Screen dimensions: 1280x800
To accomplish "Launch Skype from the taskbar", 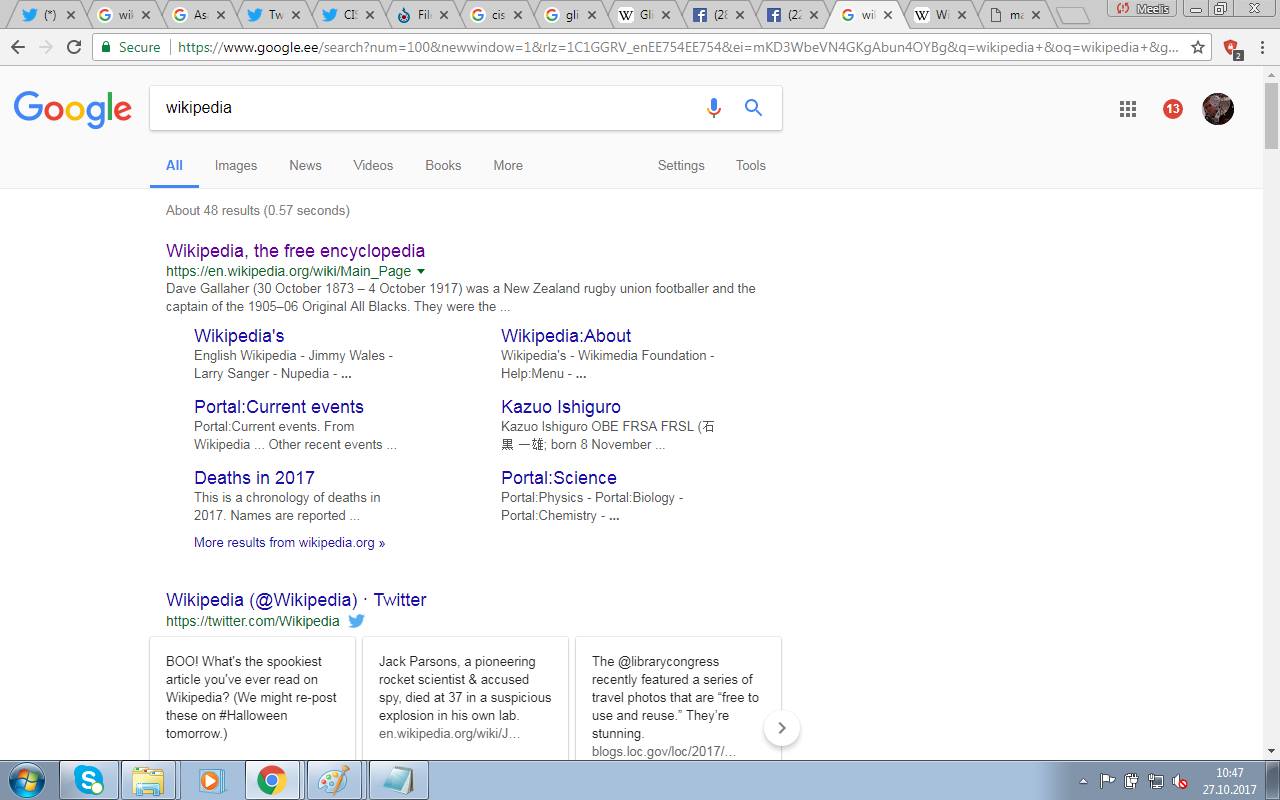I will pyautogui.click(x=89, y=780).
